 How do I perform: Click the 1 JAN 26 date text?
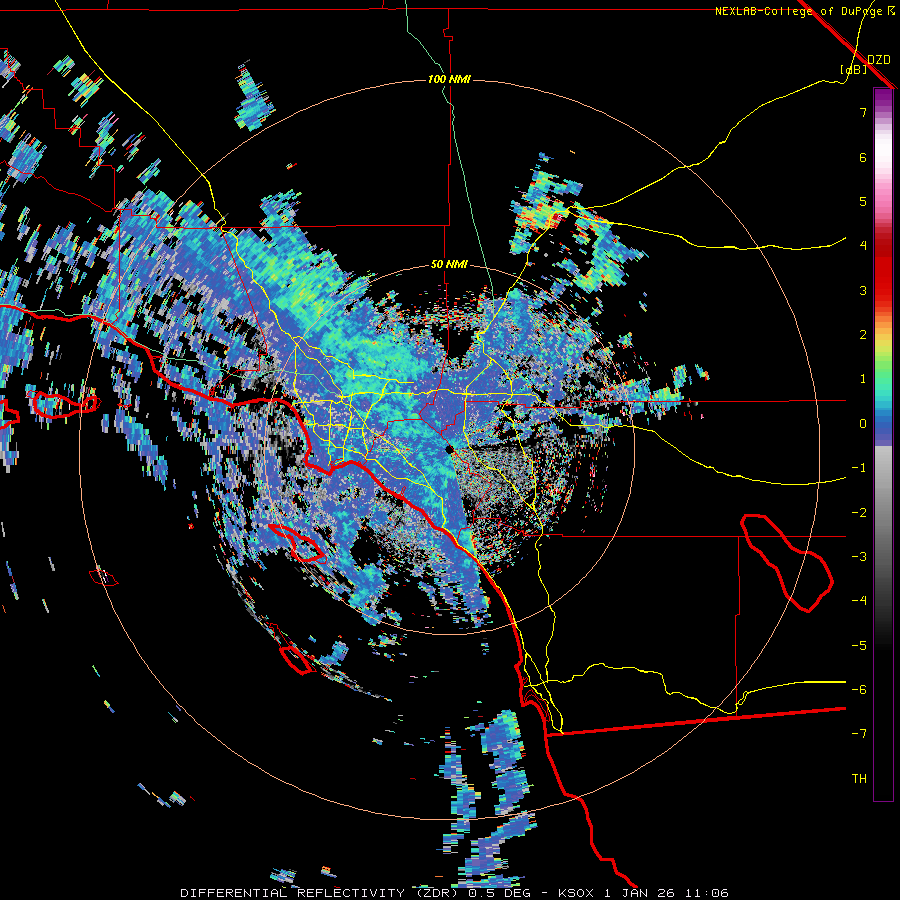(638, 893)
